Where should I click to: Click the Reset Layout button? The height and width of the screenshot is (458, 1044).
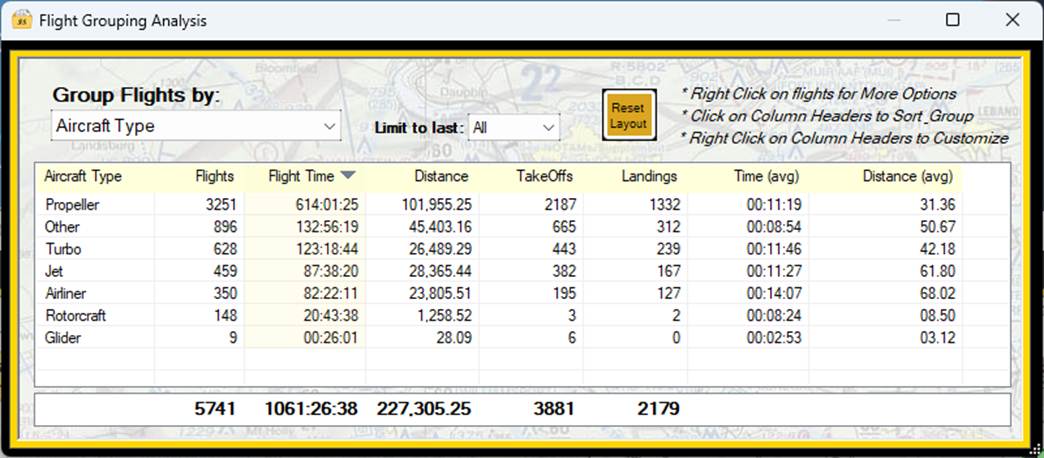pyautogui.click(x=629, y=115)
